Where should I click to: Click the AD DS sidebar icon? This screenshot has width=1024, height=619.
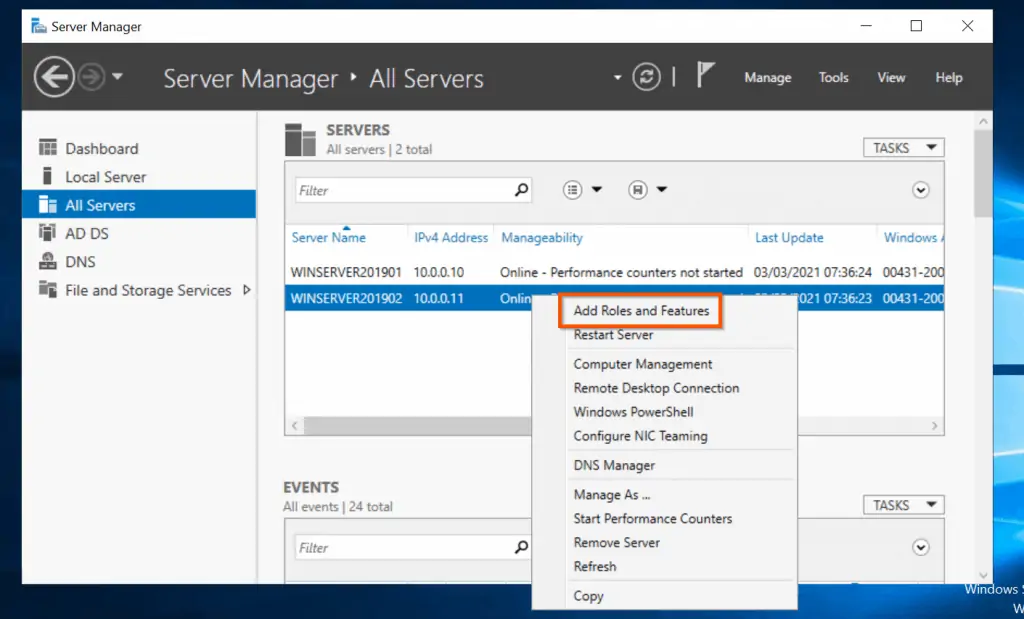(48, 232)
